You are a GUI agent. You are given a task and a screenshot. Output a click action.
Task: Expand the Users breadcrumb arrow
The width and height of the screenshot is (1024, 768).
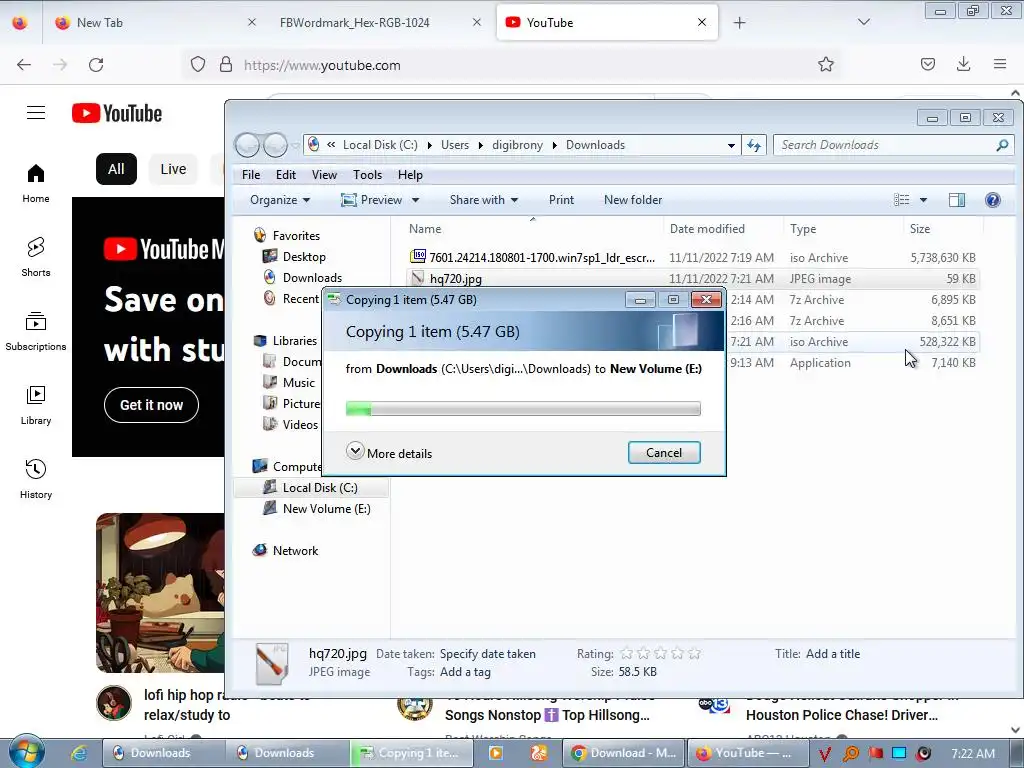[481, 145]
